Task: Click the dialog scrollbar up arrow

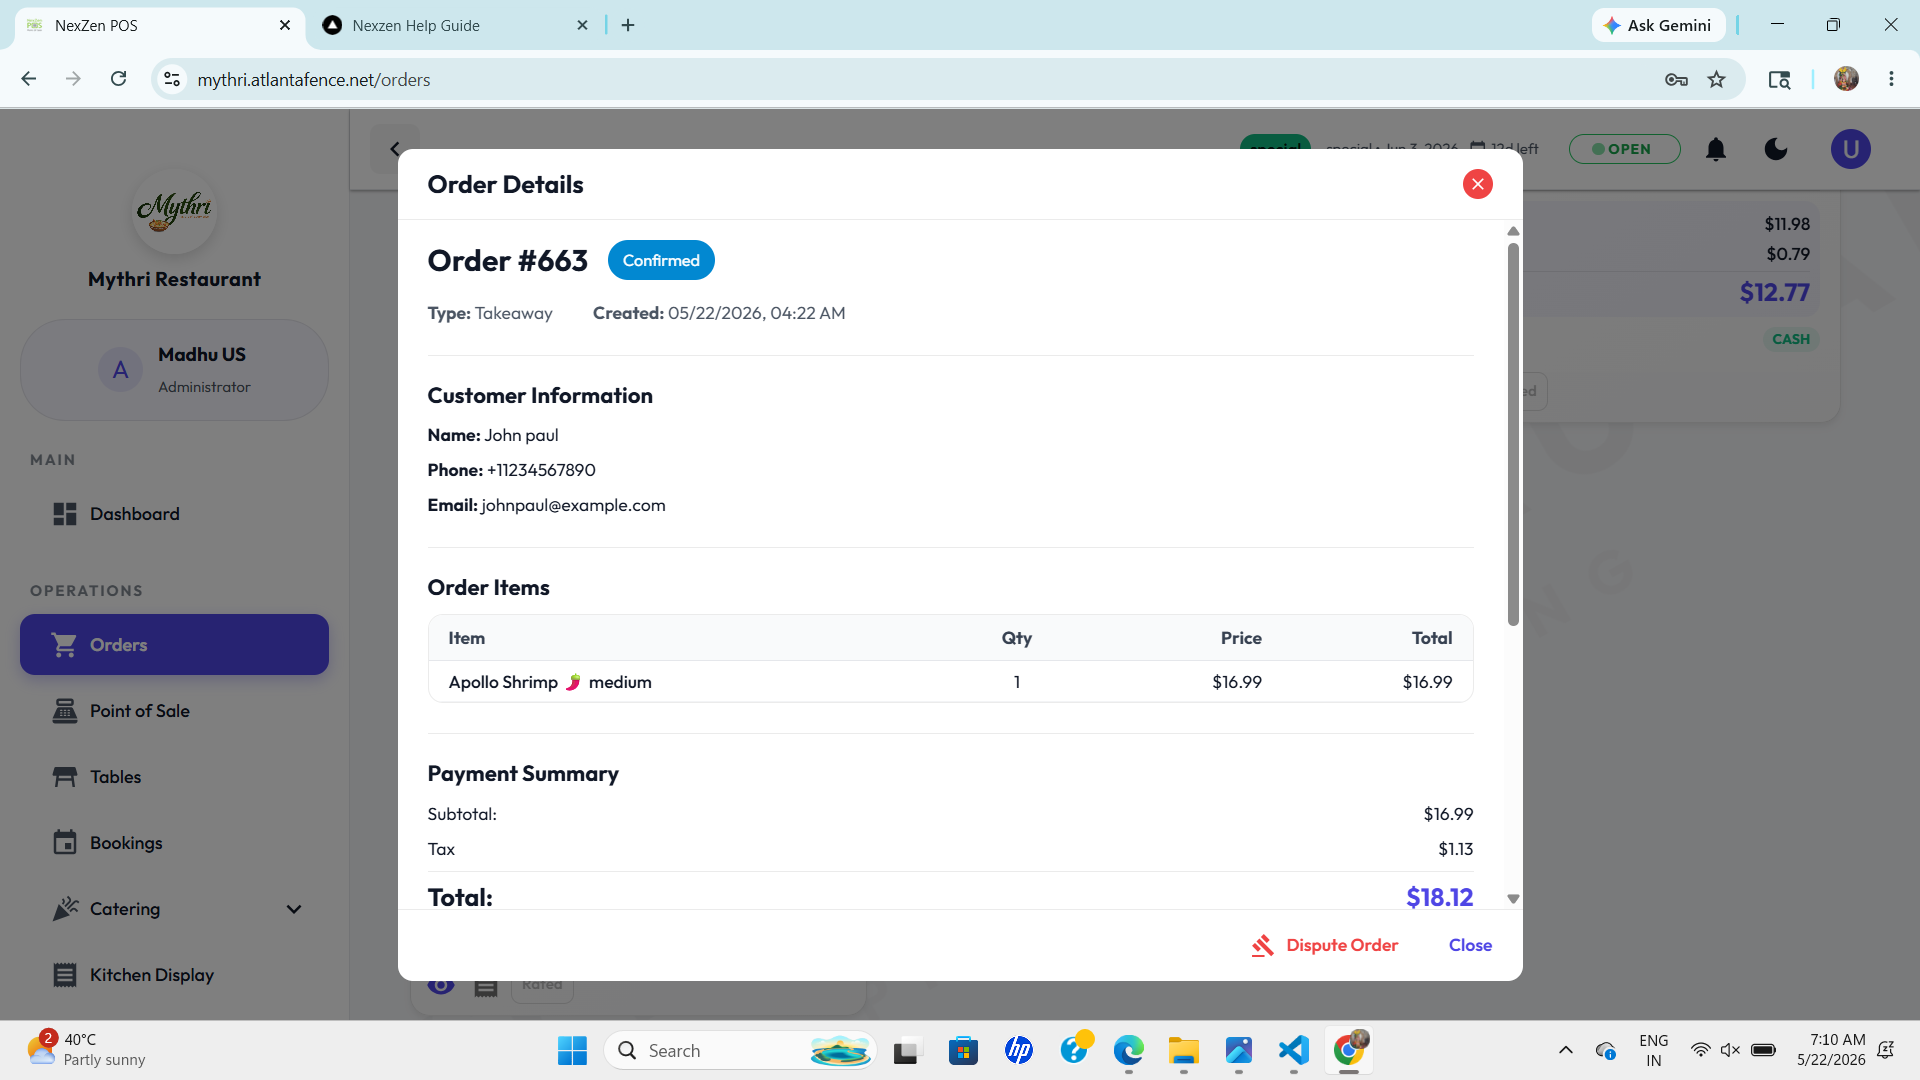Action: [1513, 231]
